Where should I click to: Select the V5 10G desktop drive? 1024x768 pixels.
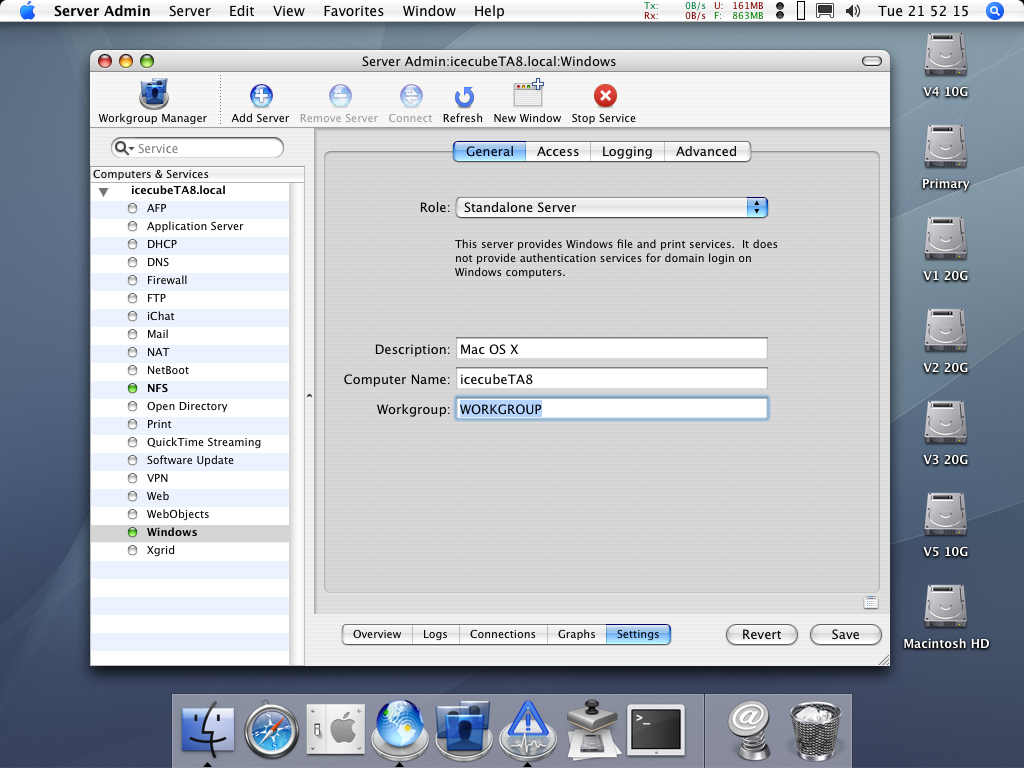945,516
